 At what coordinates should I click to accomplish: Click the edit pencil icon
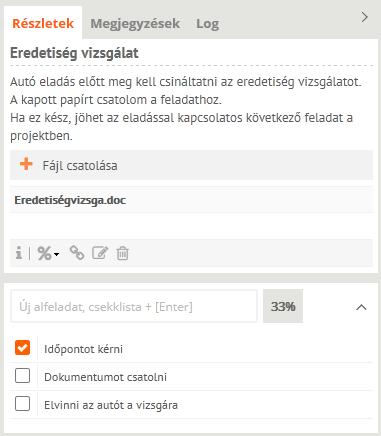coord(100,253)
